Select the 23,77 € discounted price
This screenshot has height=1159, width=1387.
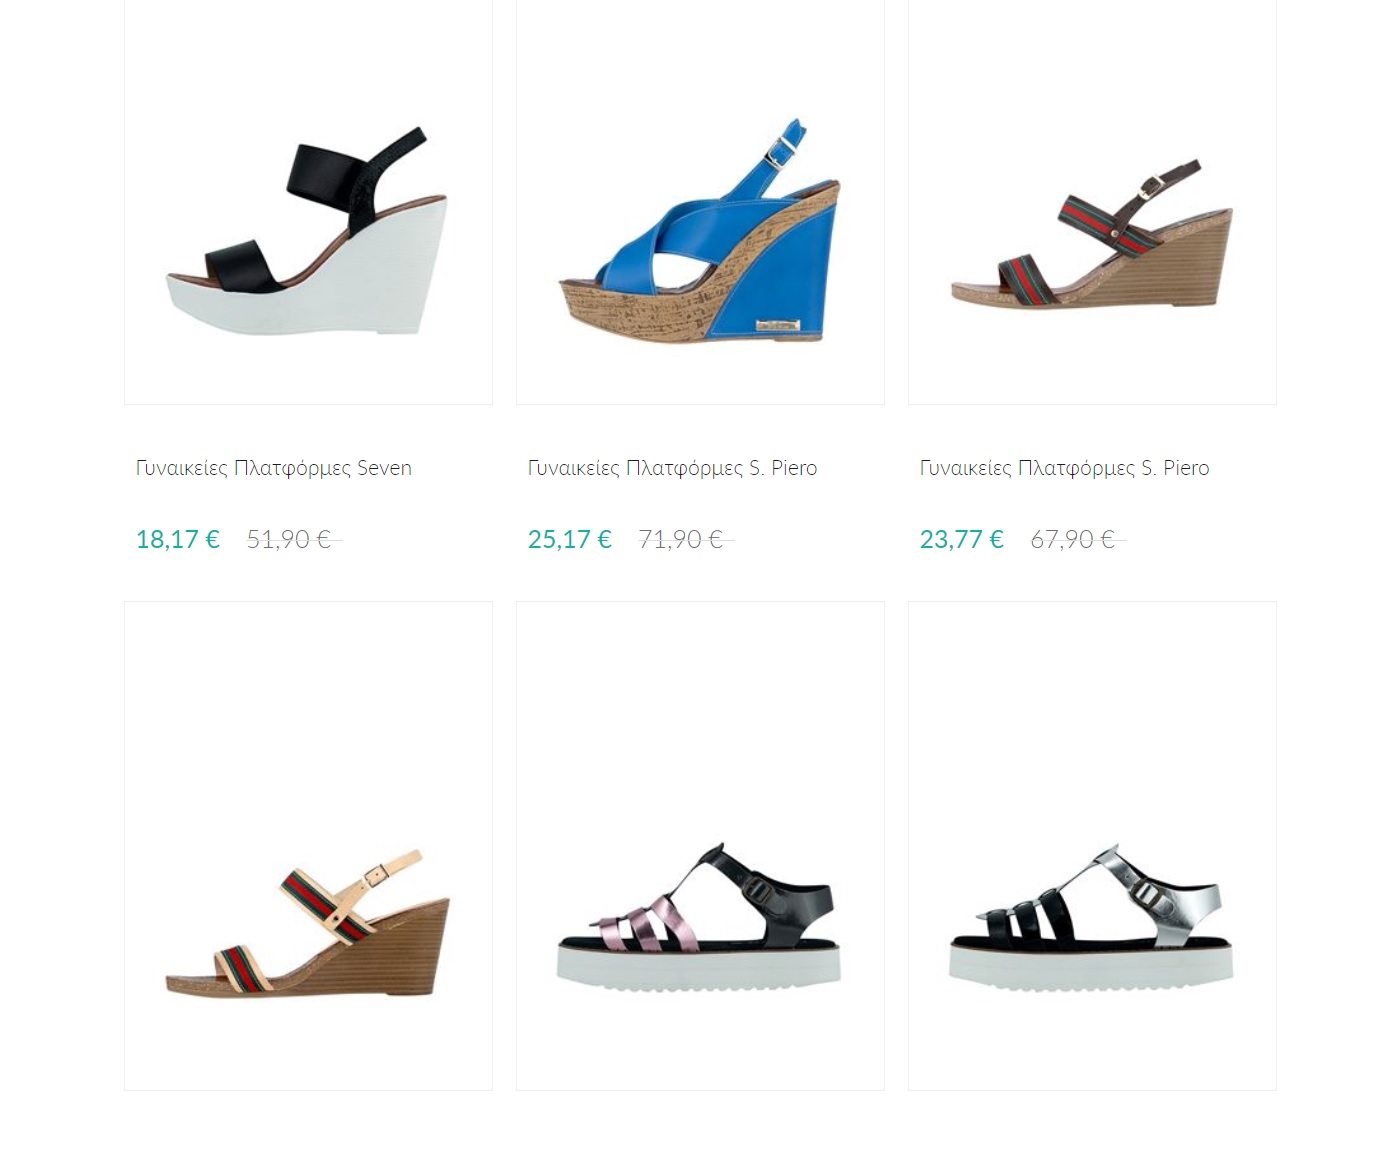click(962, 539)
